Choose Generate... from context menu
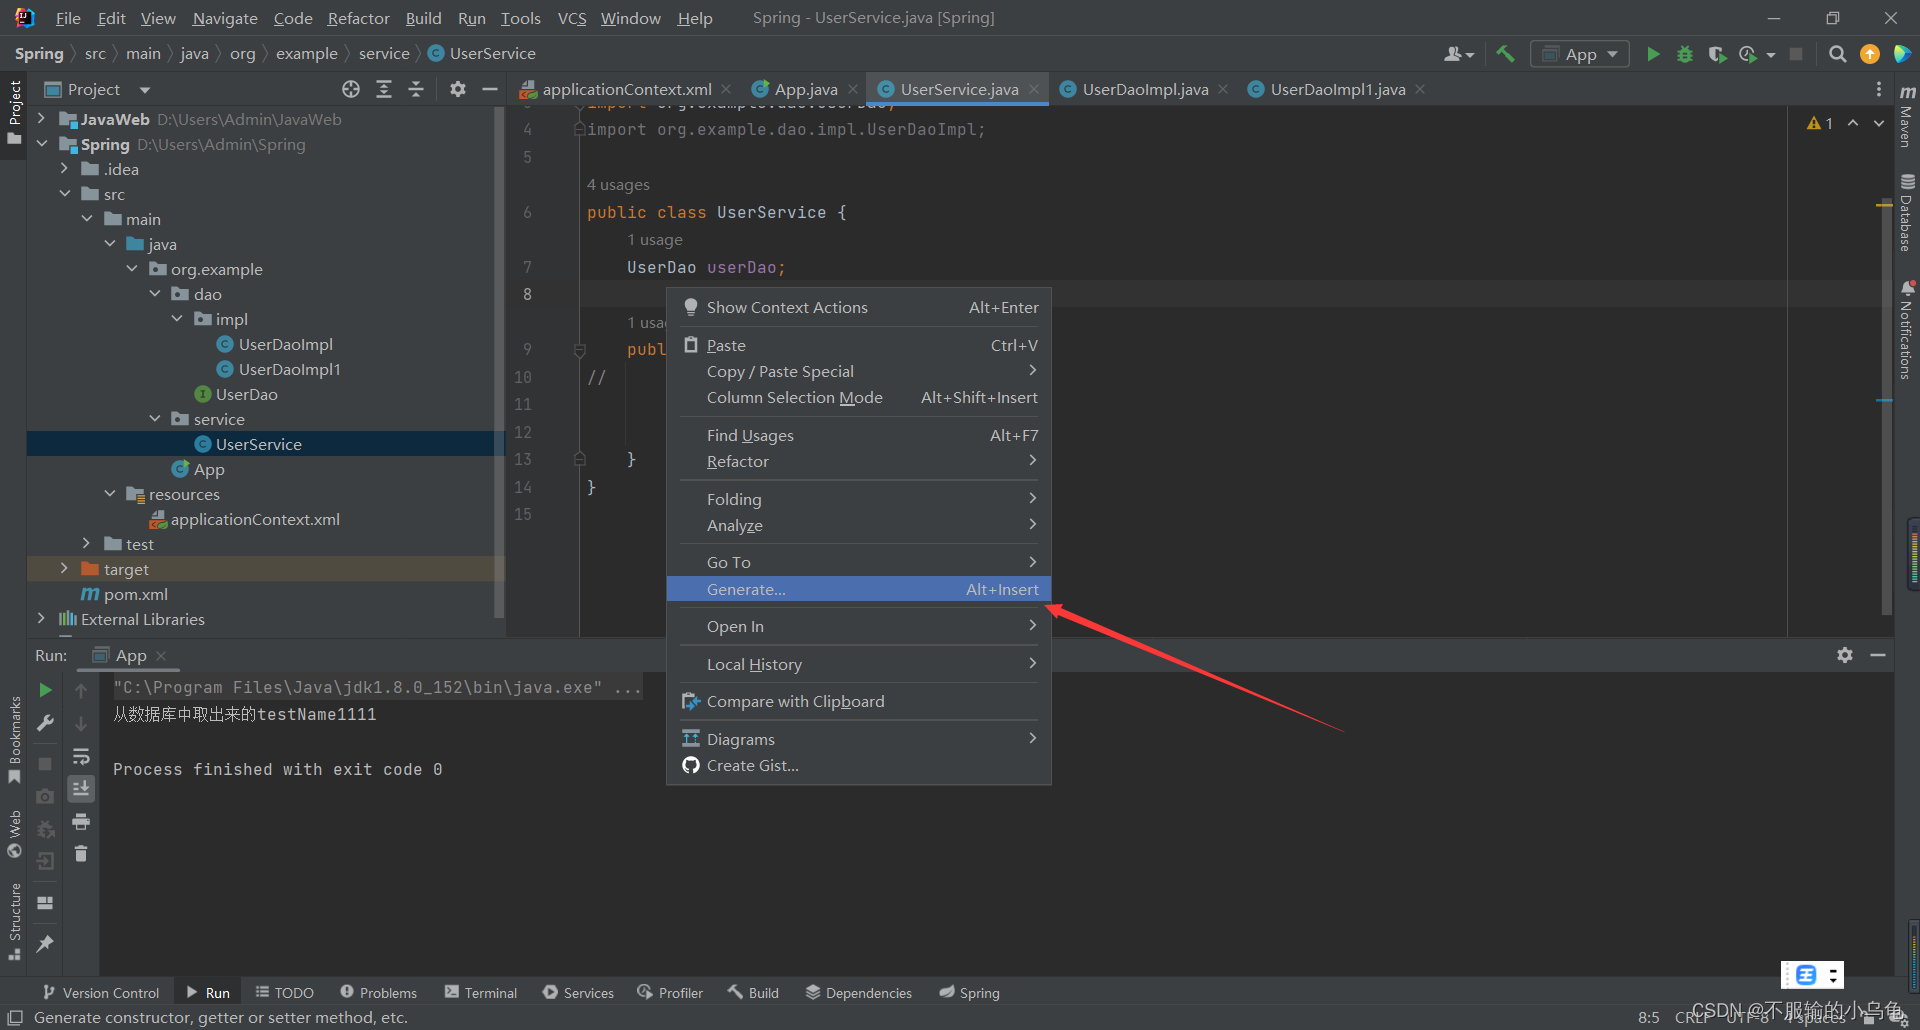Screen dimensions: 1920x1030 pos(859,589)
